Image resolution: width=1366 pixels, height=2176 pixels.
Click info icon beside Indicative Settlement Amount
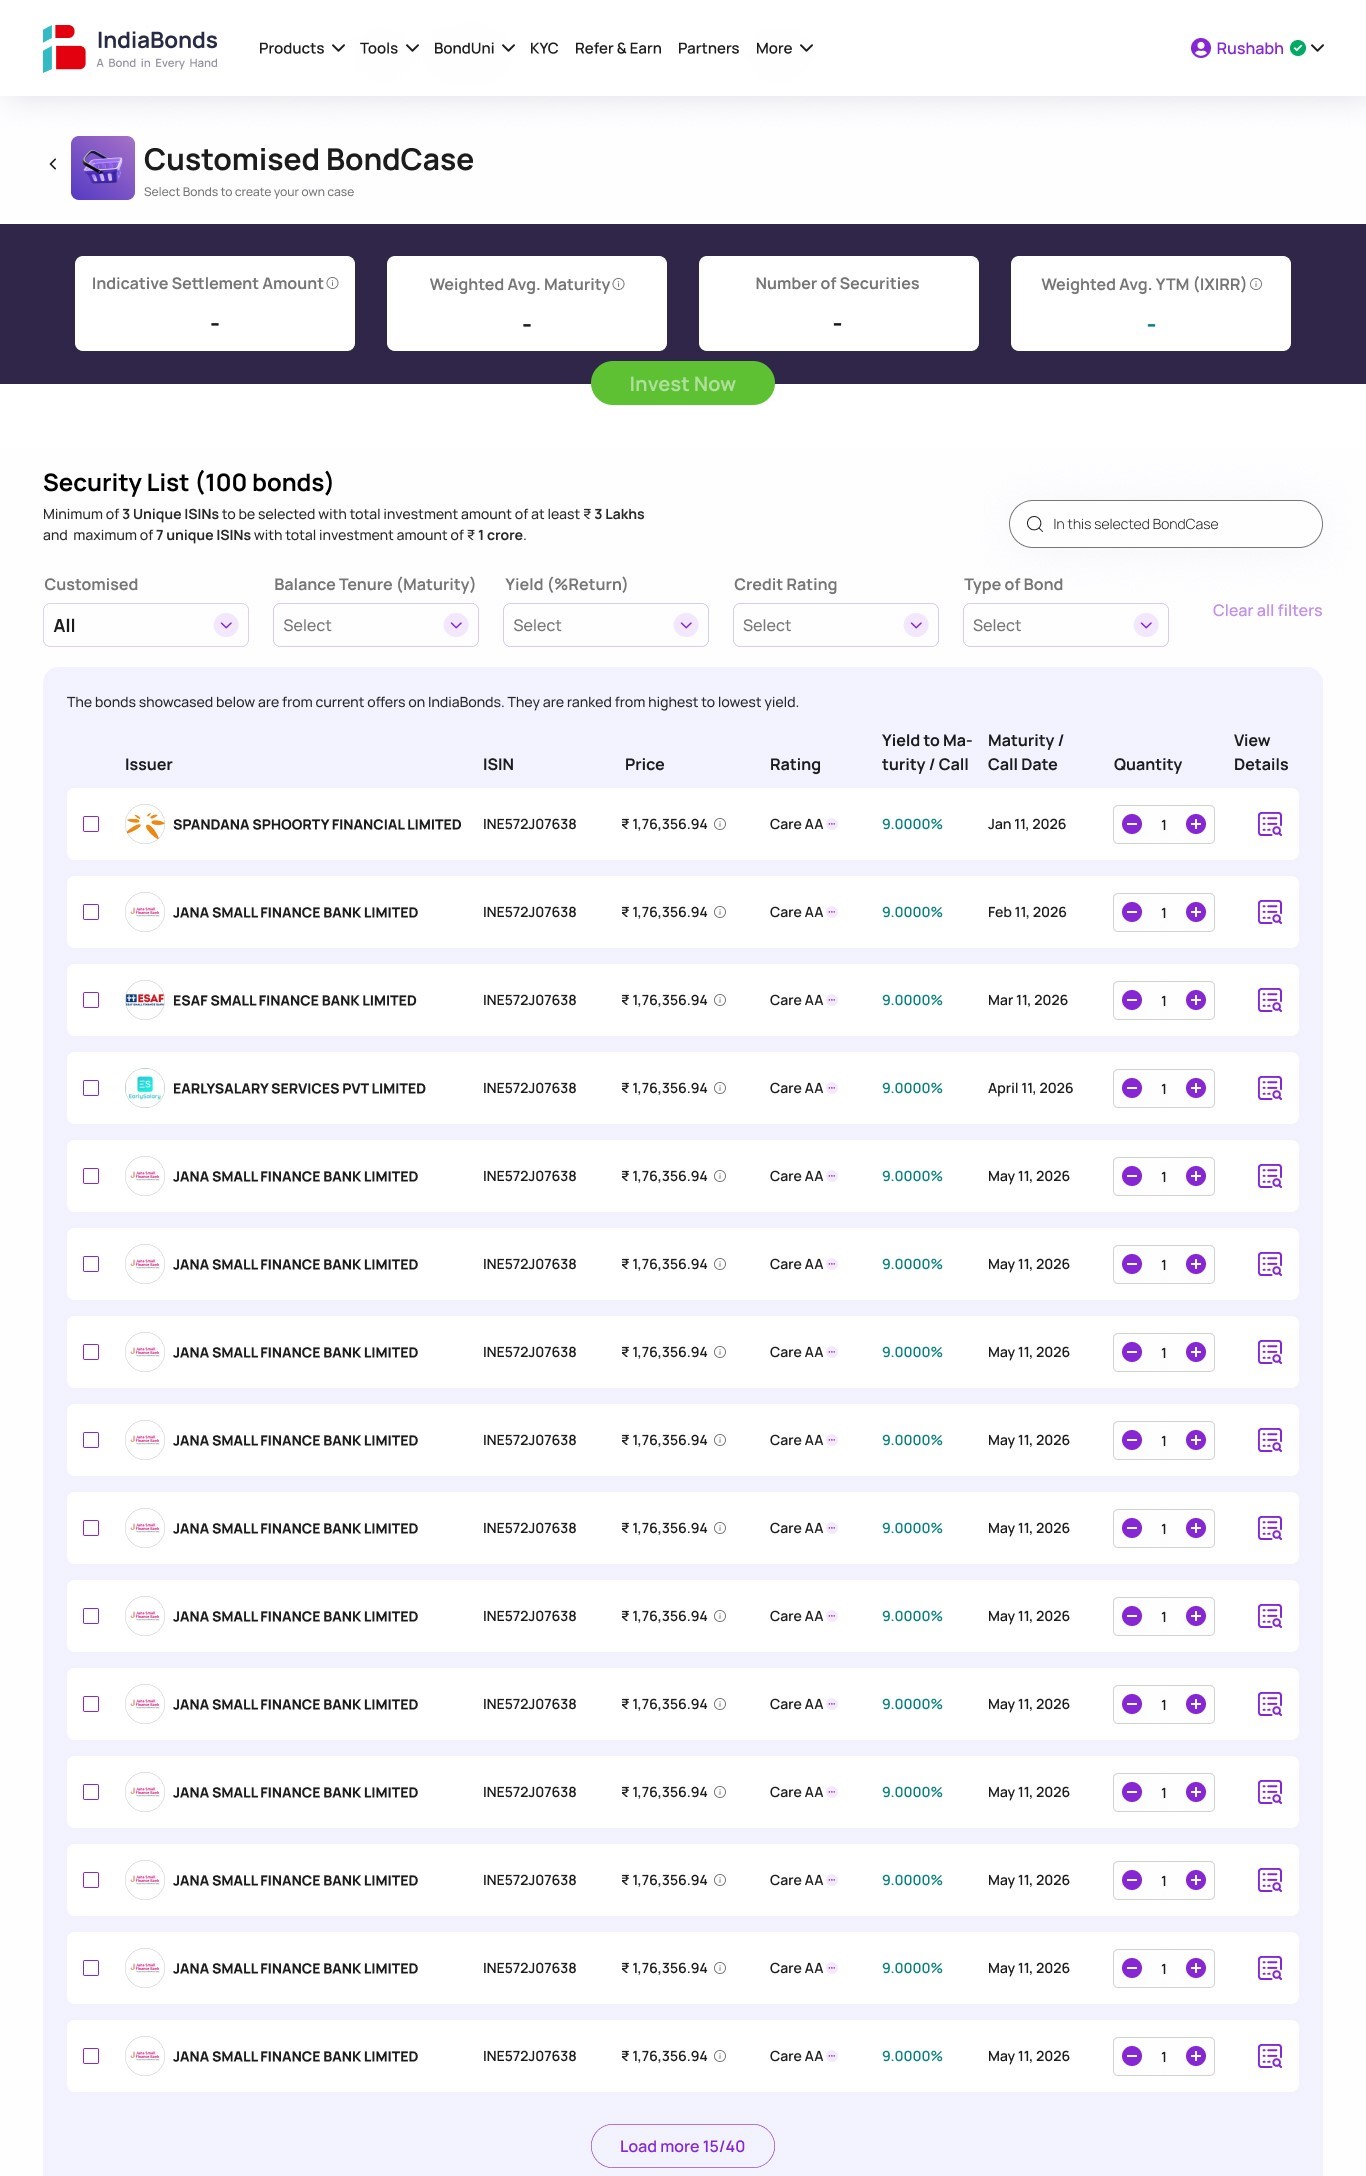click(333, 283)
